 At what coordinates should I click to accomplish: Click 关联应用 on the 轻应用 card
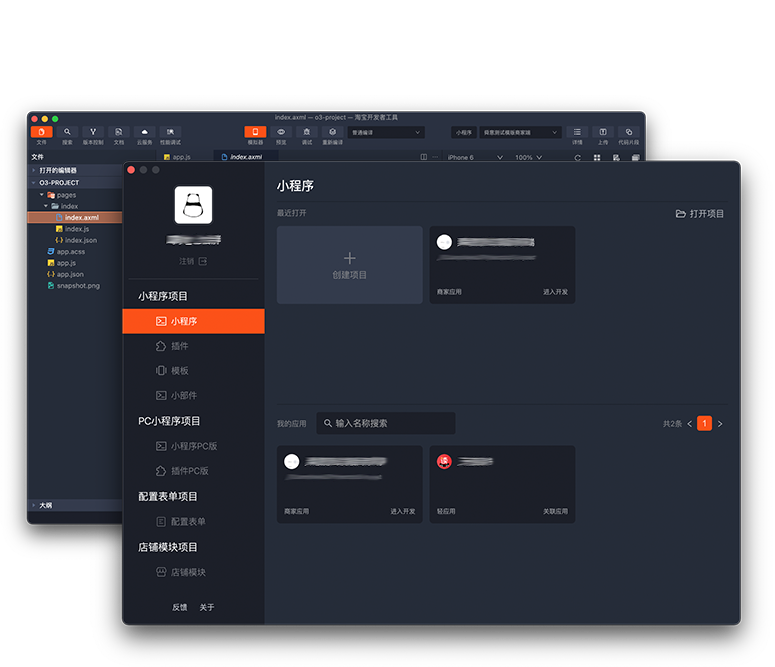click(x=556, y=511)
